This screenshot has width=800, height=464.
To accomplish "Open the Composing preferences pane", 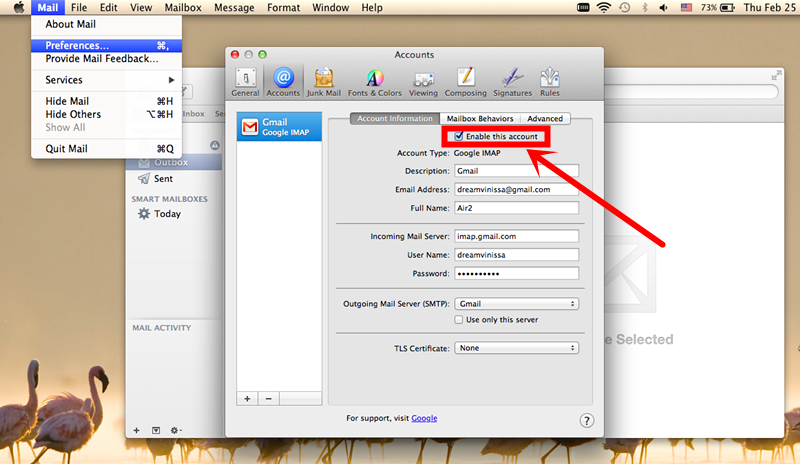I will pos(465,82).
